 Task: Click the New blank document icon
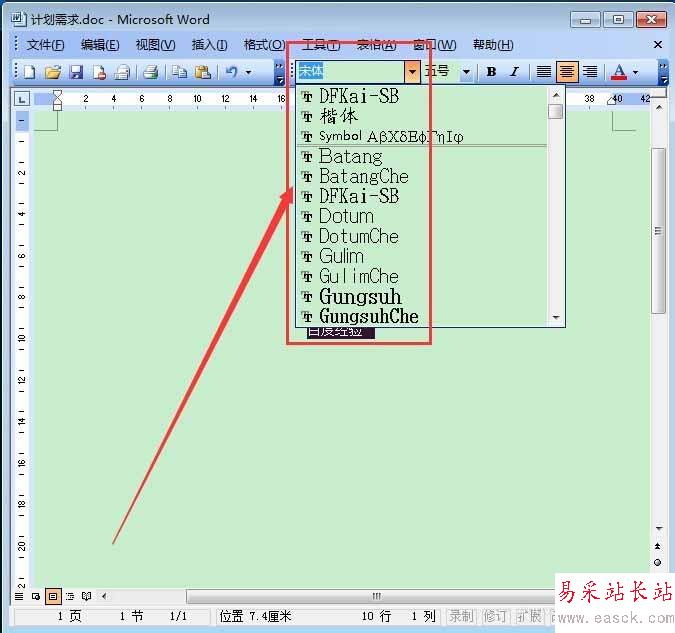(x=29, y=72)
